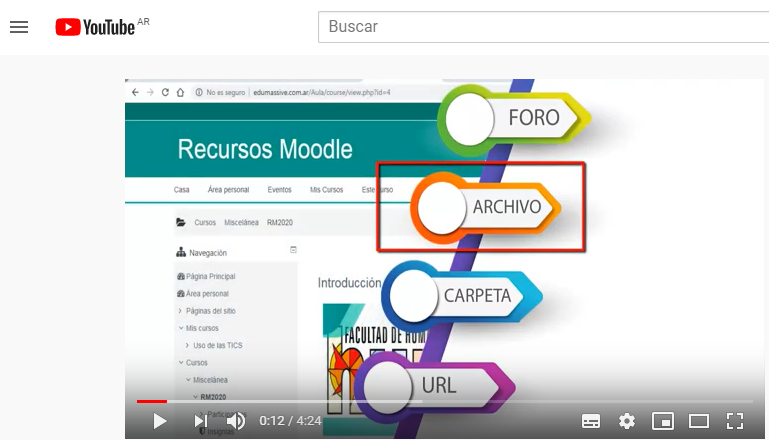The height and width of the screenshot is (440, 769).
Task: Mute the video volume
Action: point(236,421)
